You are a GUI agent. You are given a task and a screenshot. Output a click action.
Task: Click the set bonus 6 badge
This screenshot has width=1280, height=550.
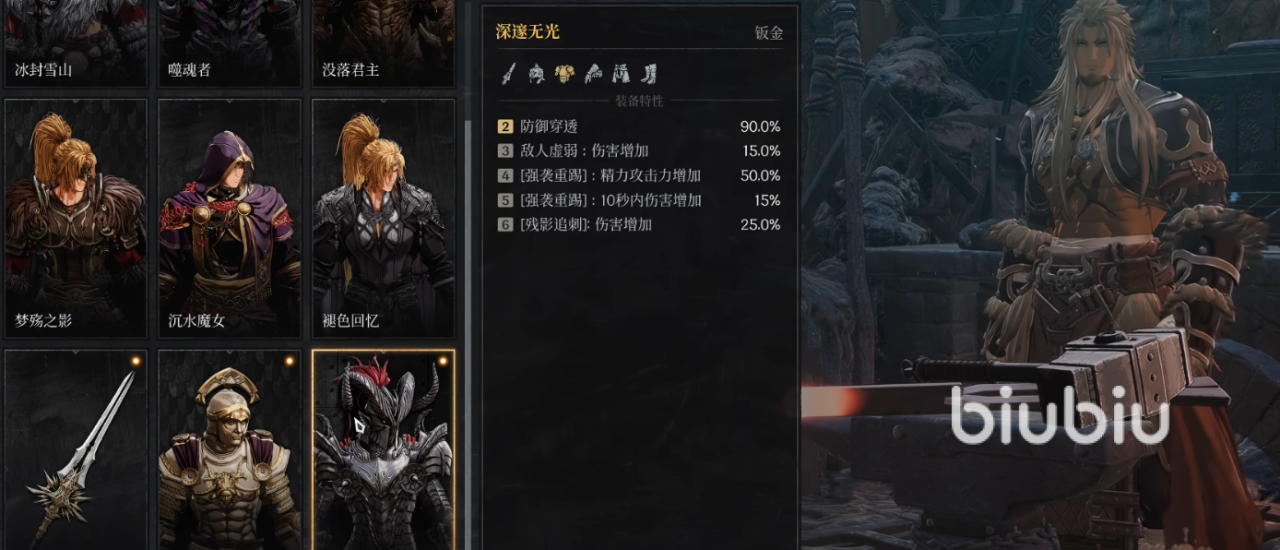505,225
